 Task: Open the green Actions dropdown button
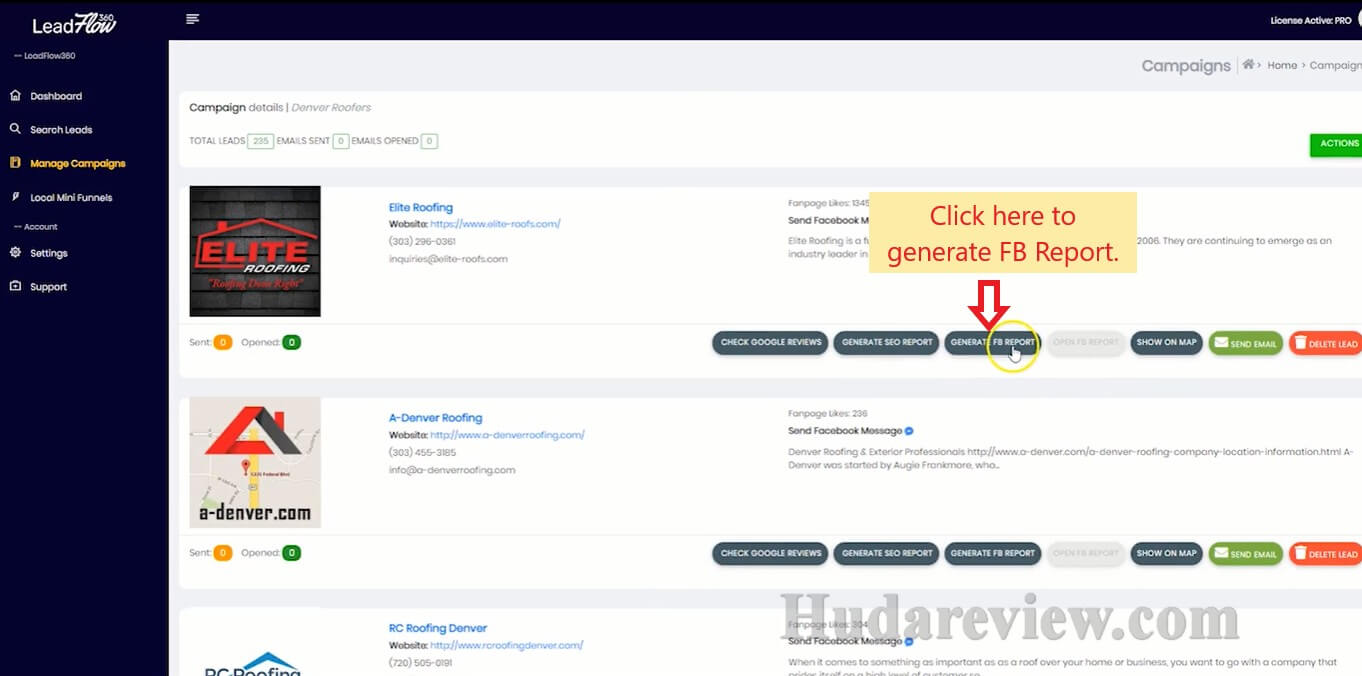click(1337, 144)
